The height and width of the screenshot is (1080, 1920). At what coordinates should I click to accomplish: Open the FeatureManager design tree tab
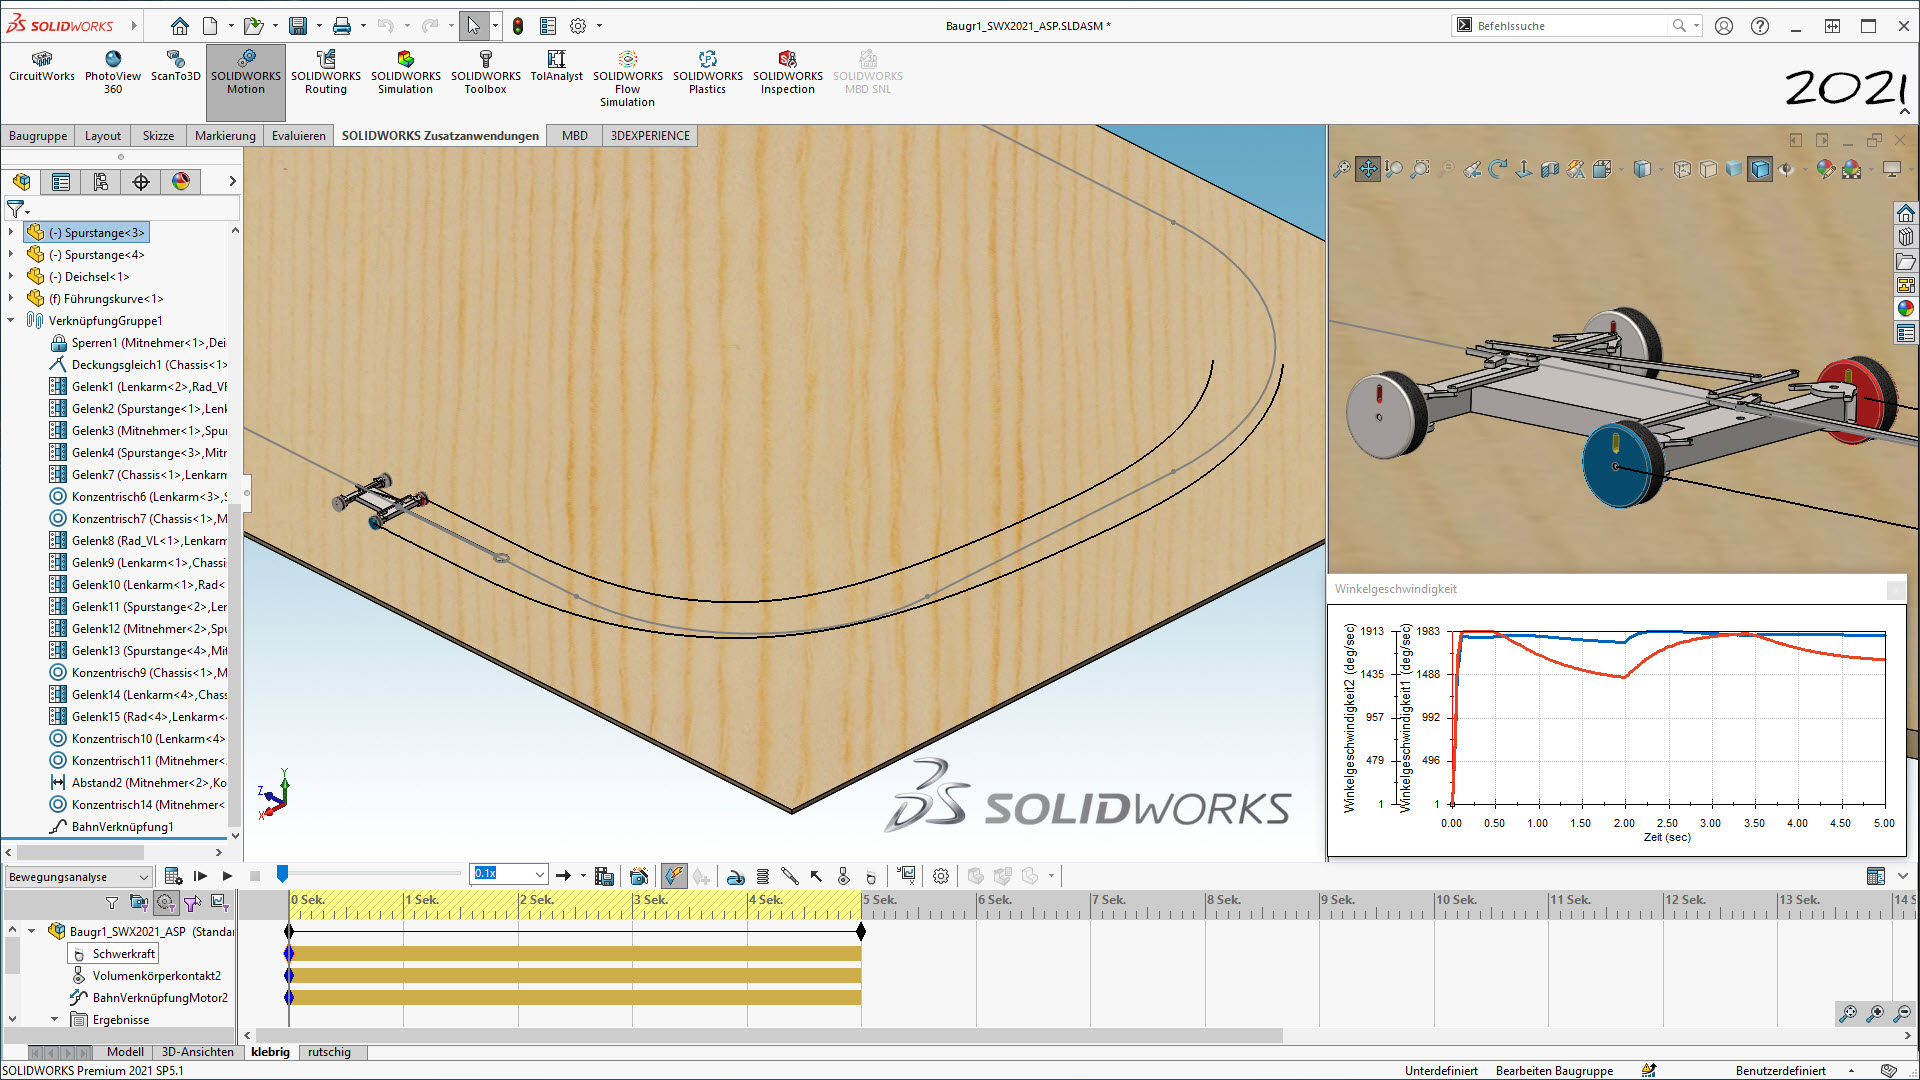(21, 182)
